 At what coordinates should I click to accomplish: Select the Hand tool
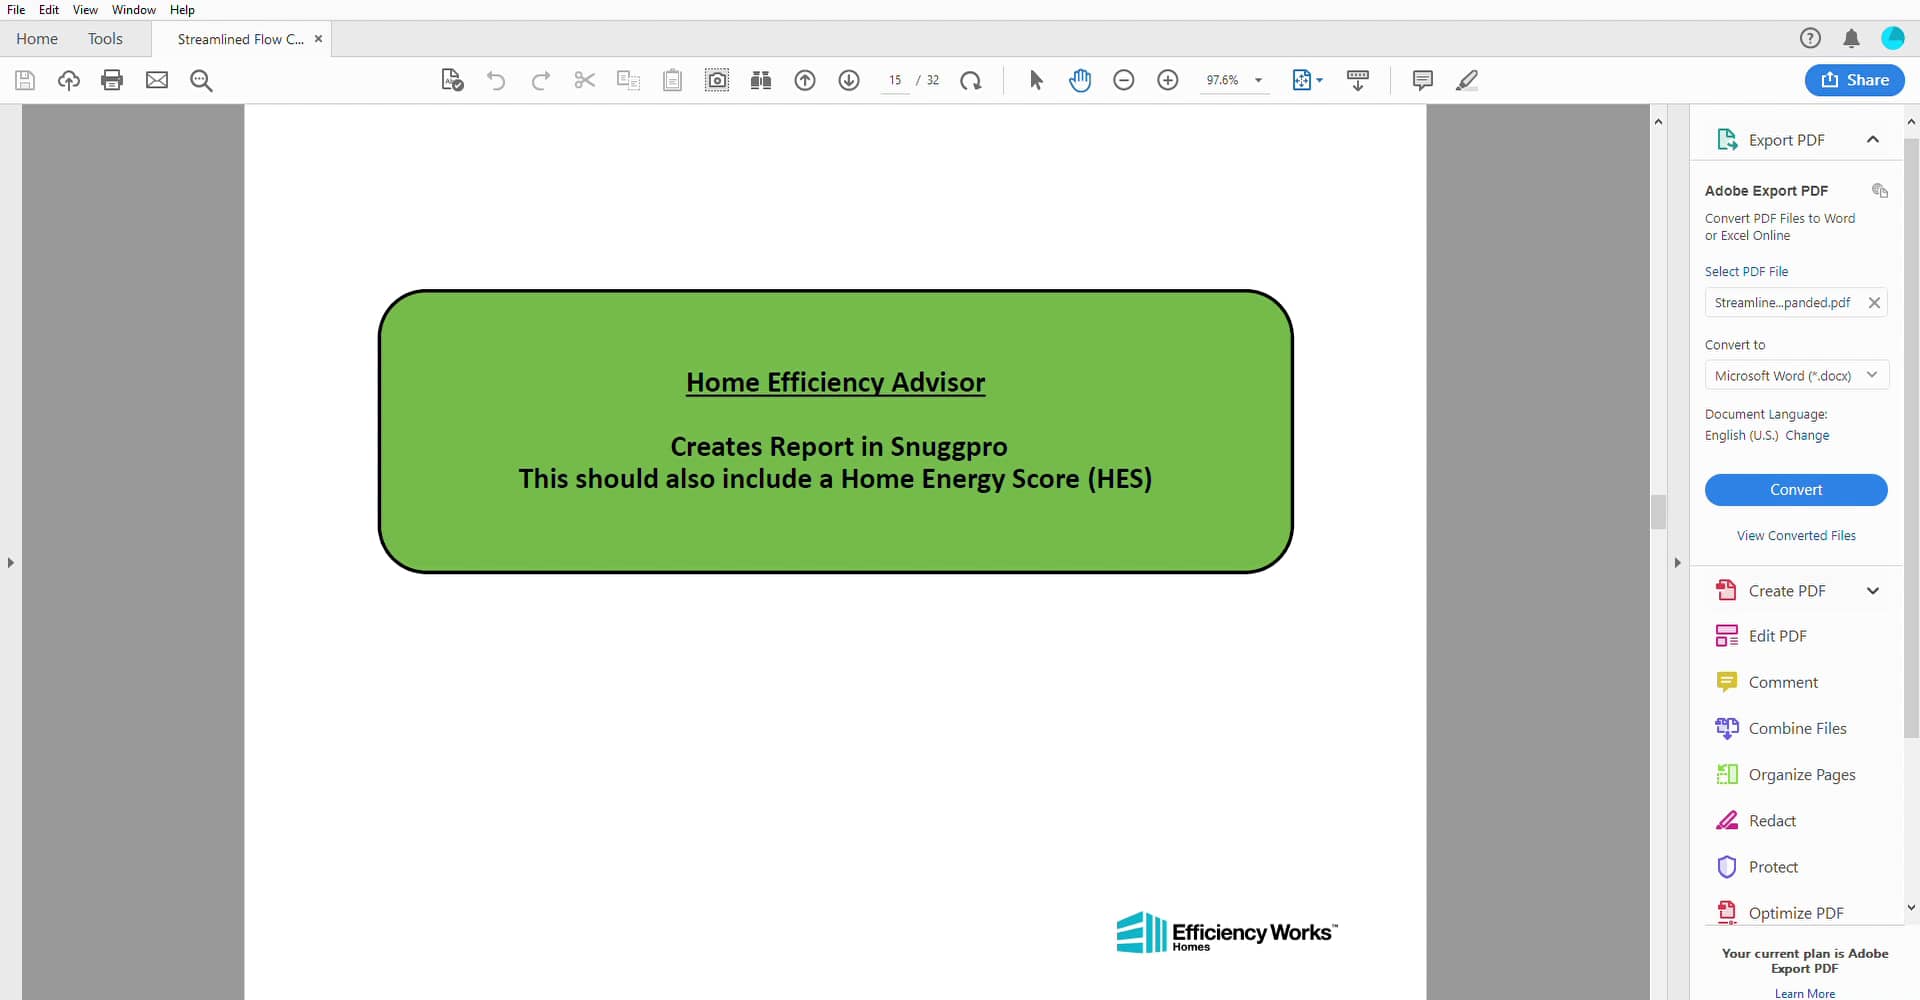tap(1081, 80)
